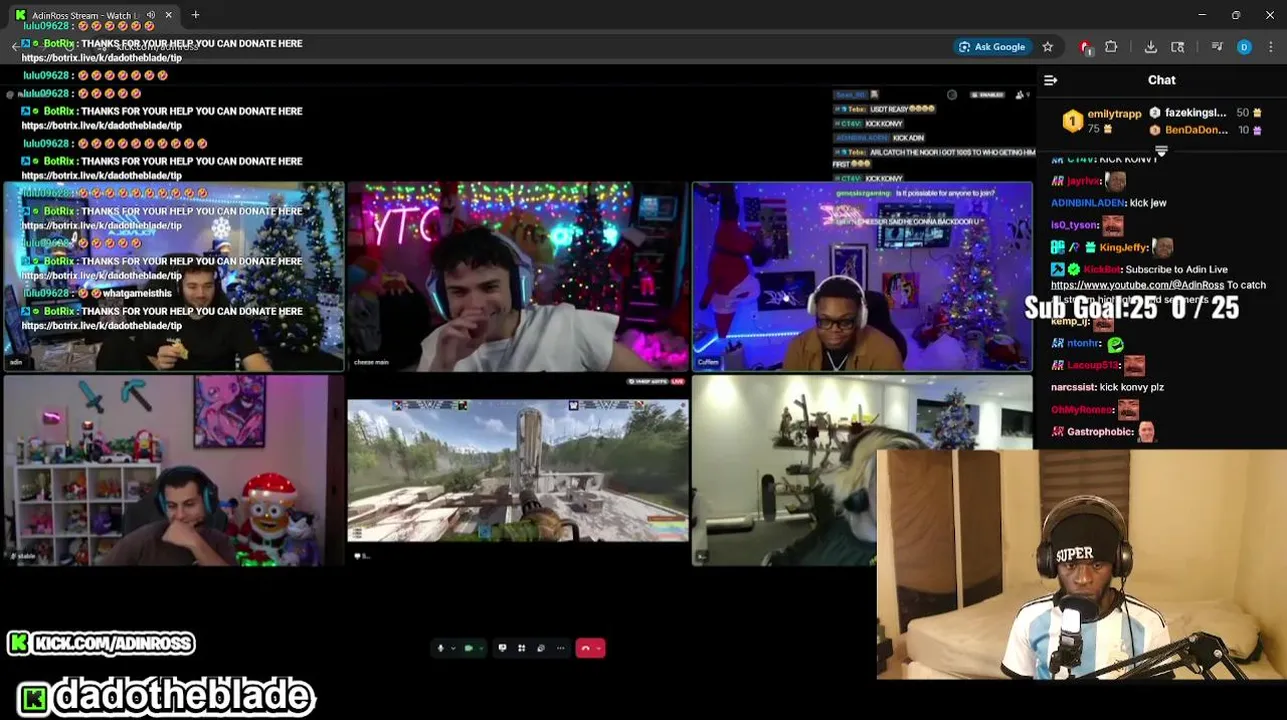Select the webcam tile of man with glasses
The height and width of the screenshot is (720, 1287).
tap(862, 276)
